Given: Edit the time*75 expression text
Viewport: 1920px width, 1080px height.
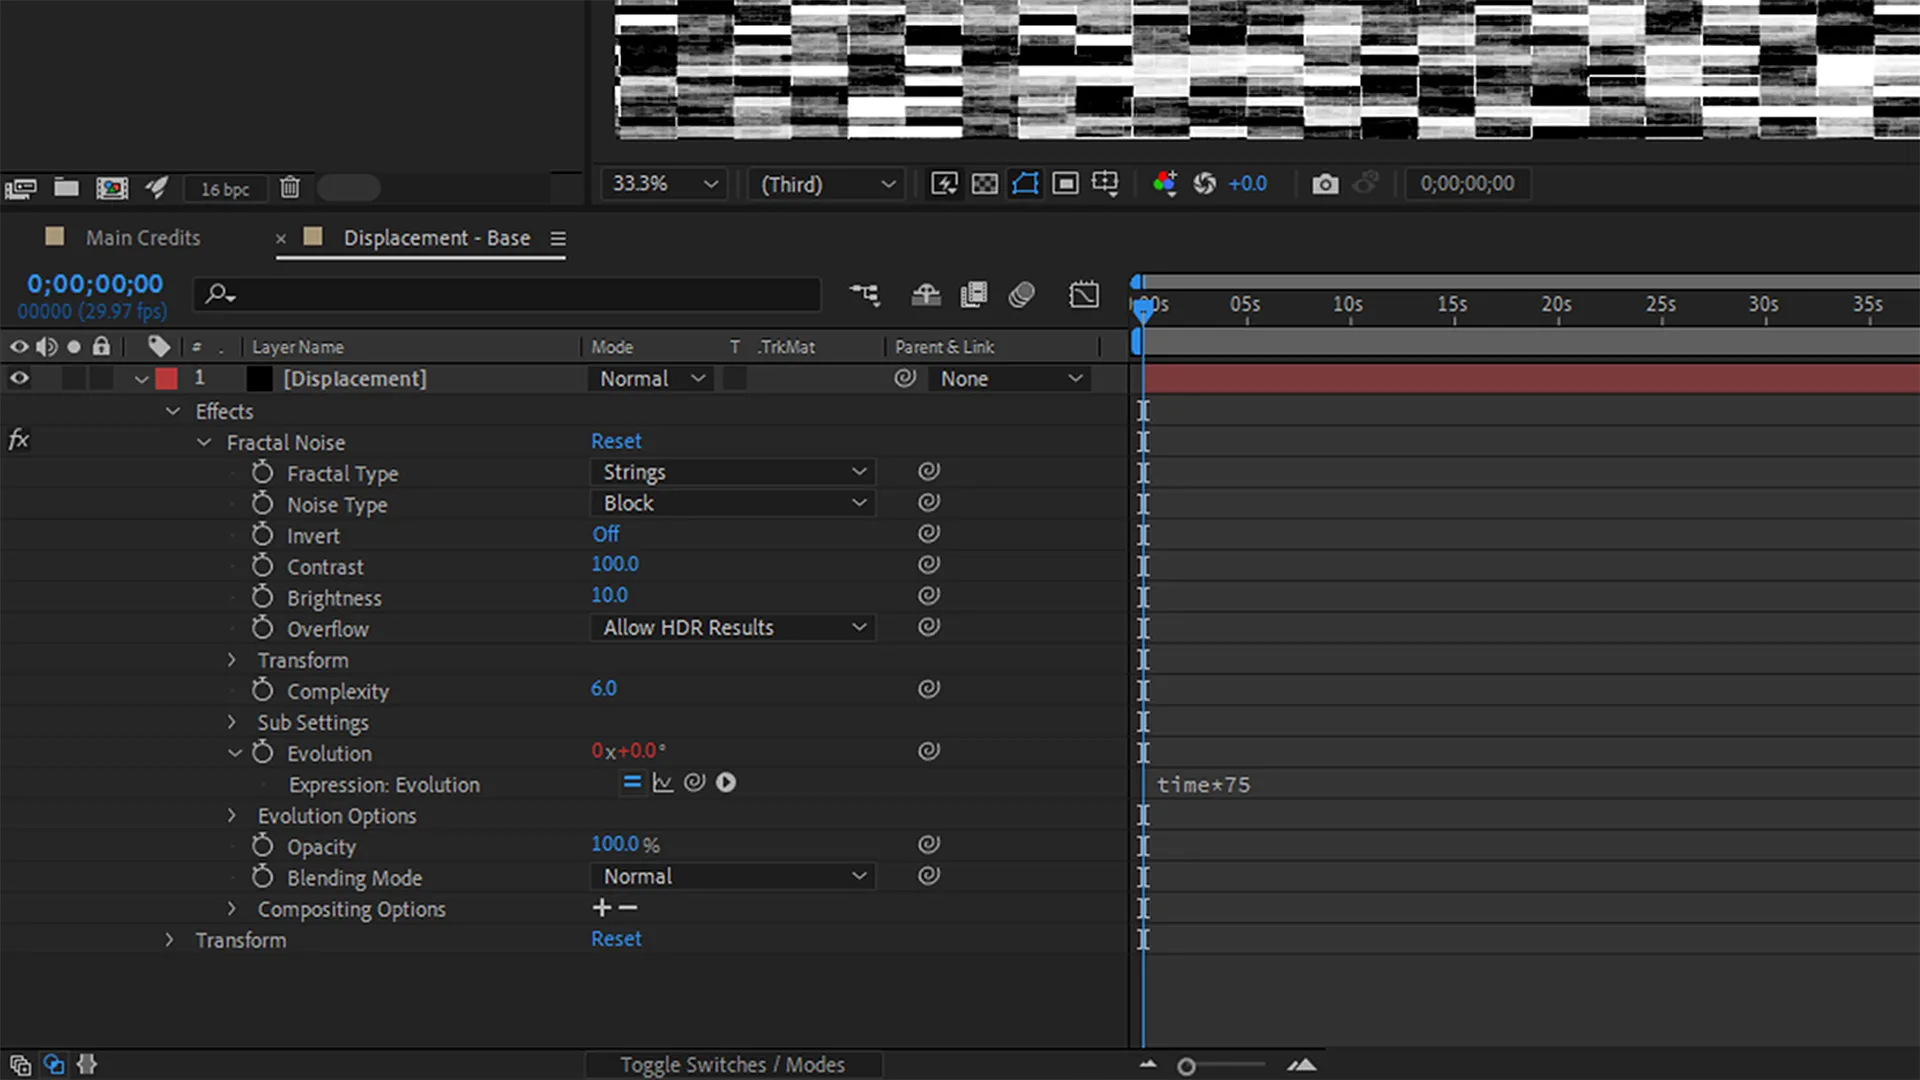Looking at the screenshot, I should [1204, 785].
